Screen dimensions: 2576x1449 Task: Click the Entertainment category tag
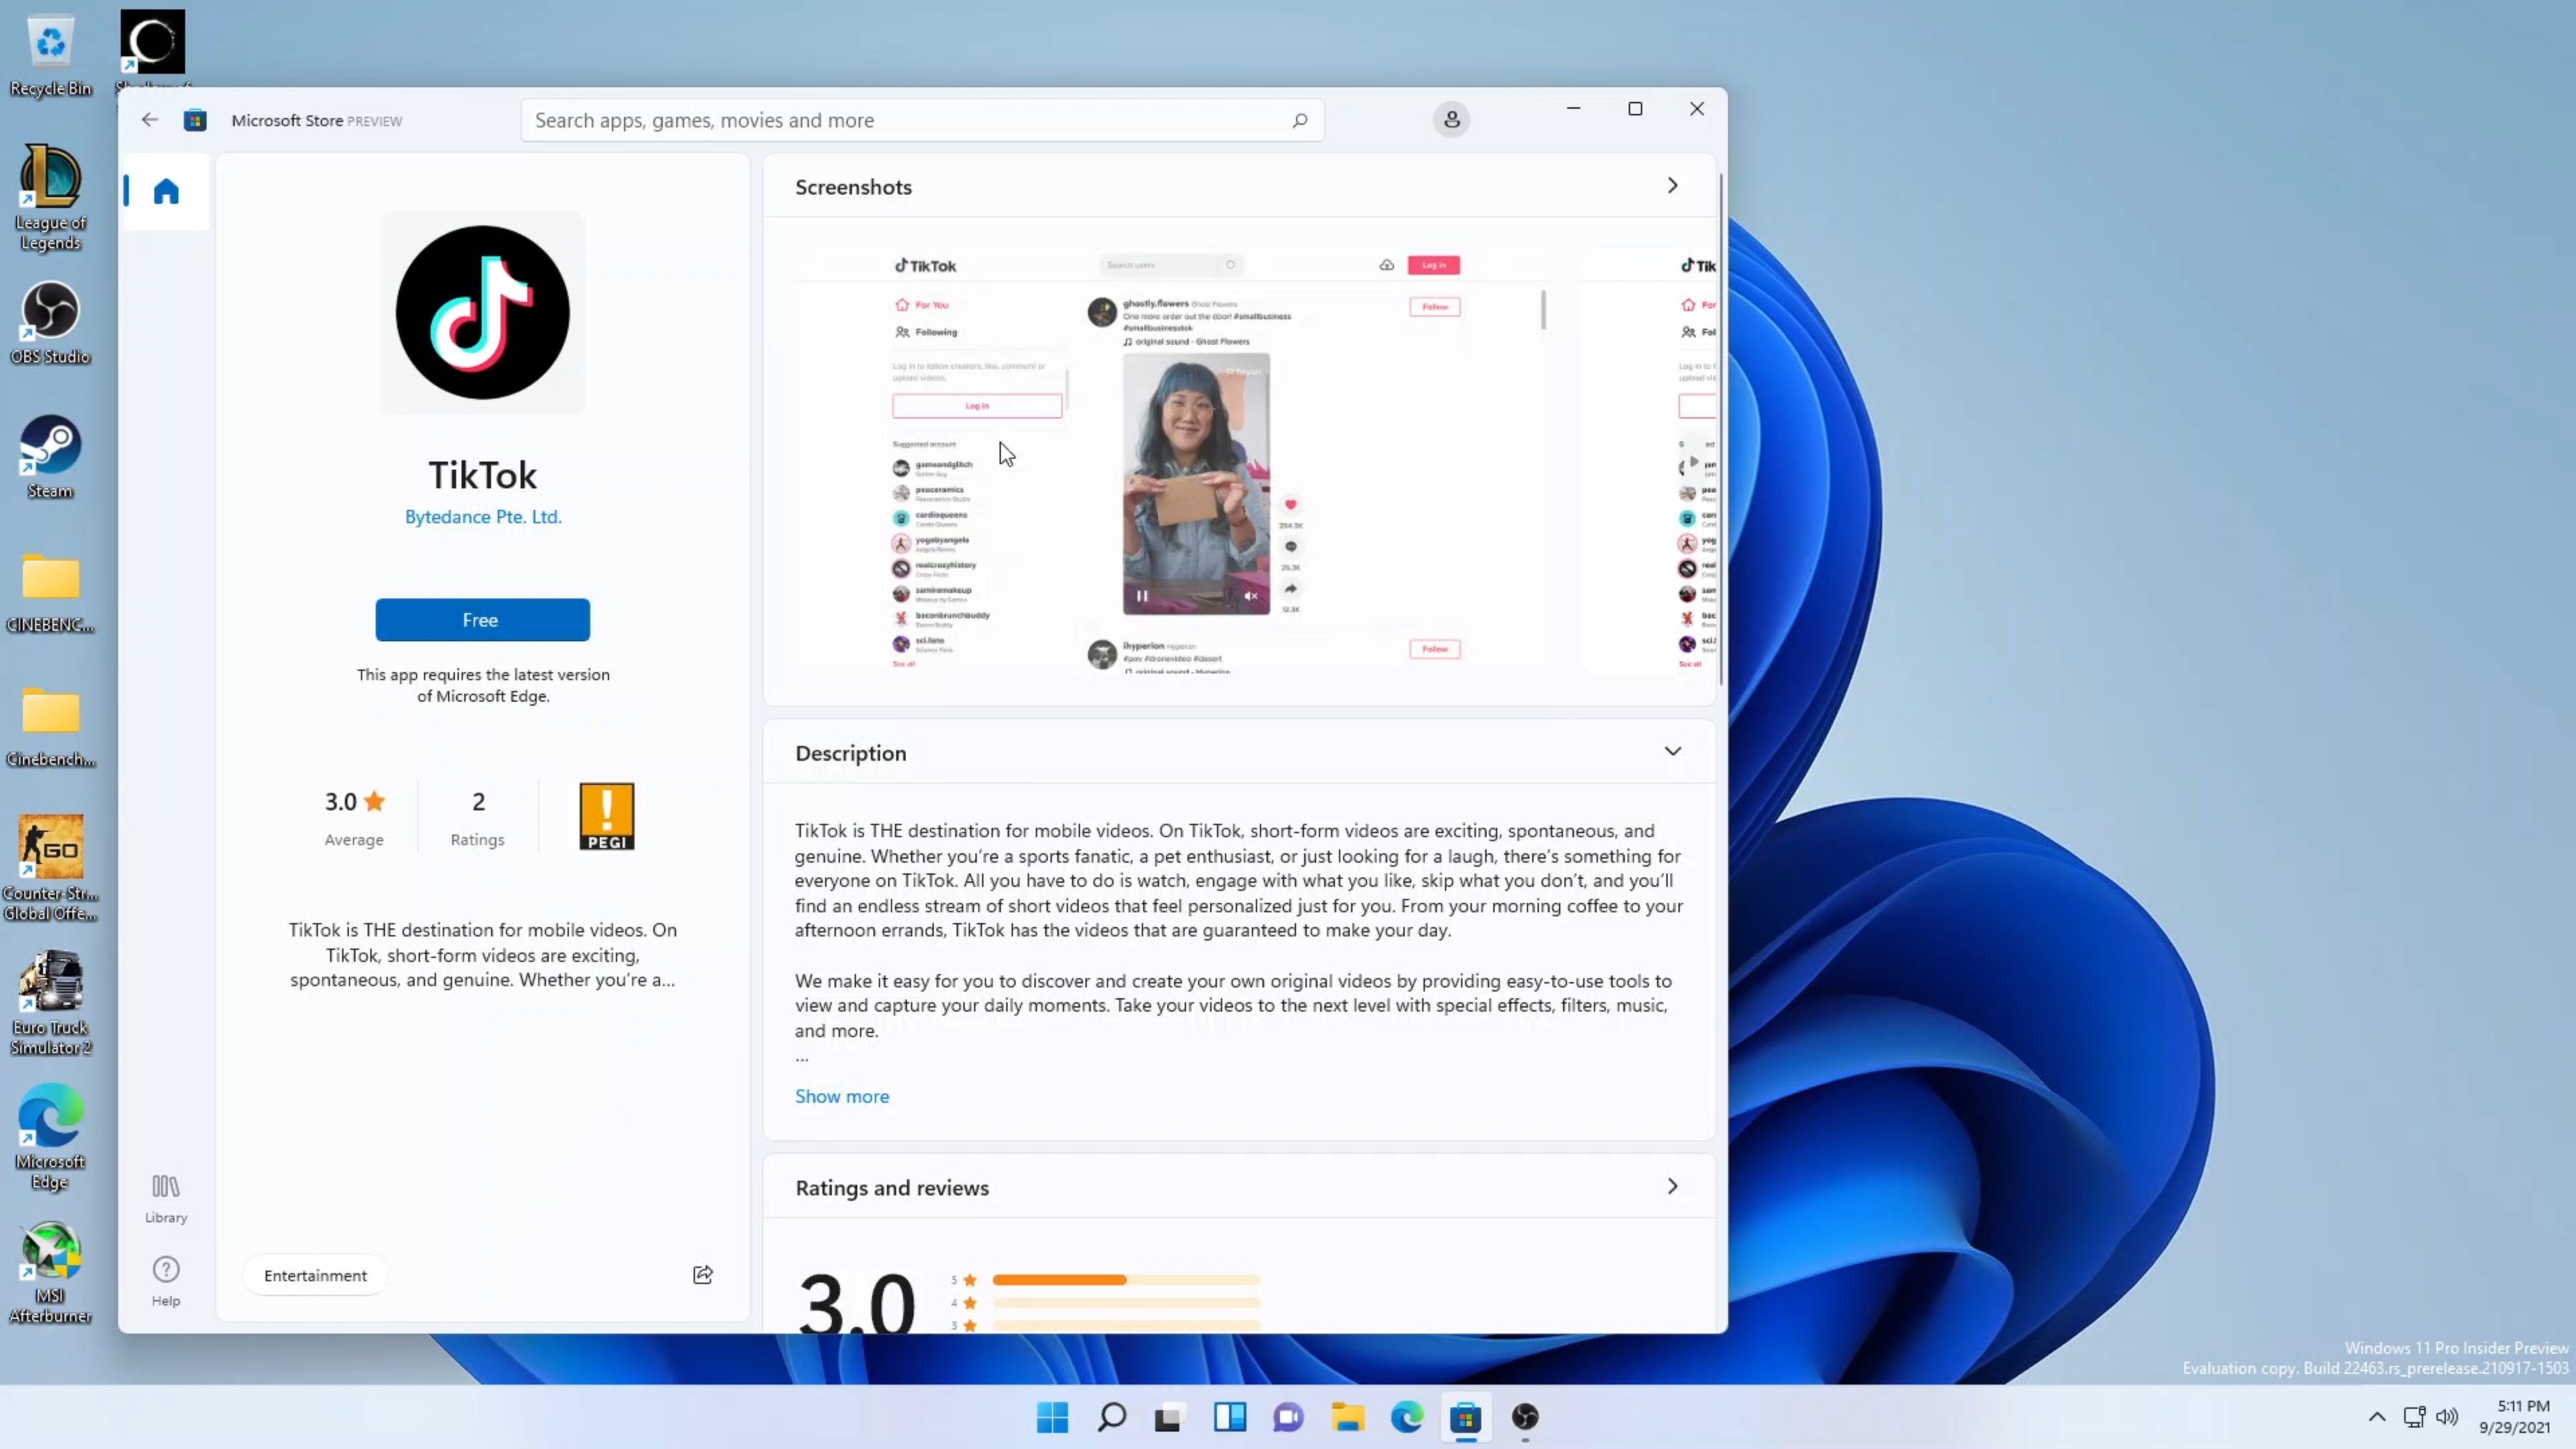click(315, 1275)
